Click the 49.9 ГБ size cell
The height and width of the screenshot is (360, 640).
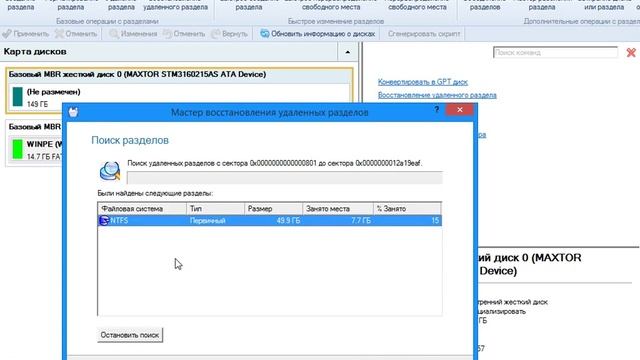coord(288,221)
